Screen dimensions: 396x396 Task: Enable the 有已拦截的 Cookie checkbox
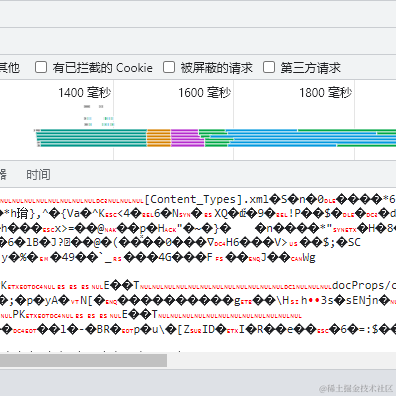tap(41, 67)
